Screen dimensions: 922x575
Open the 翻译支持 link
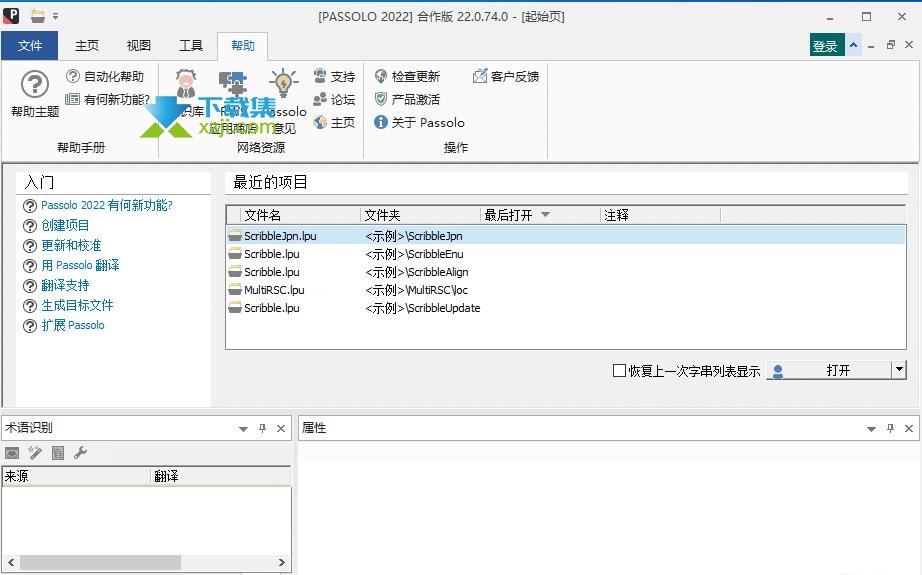[x=65, y=285]
